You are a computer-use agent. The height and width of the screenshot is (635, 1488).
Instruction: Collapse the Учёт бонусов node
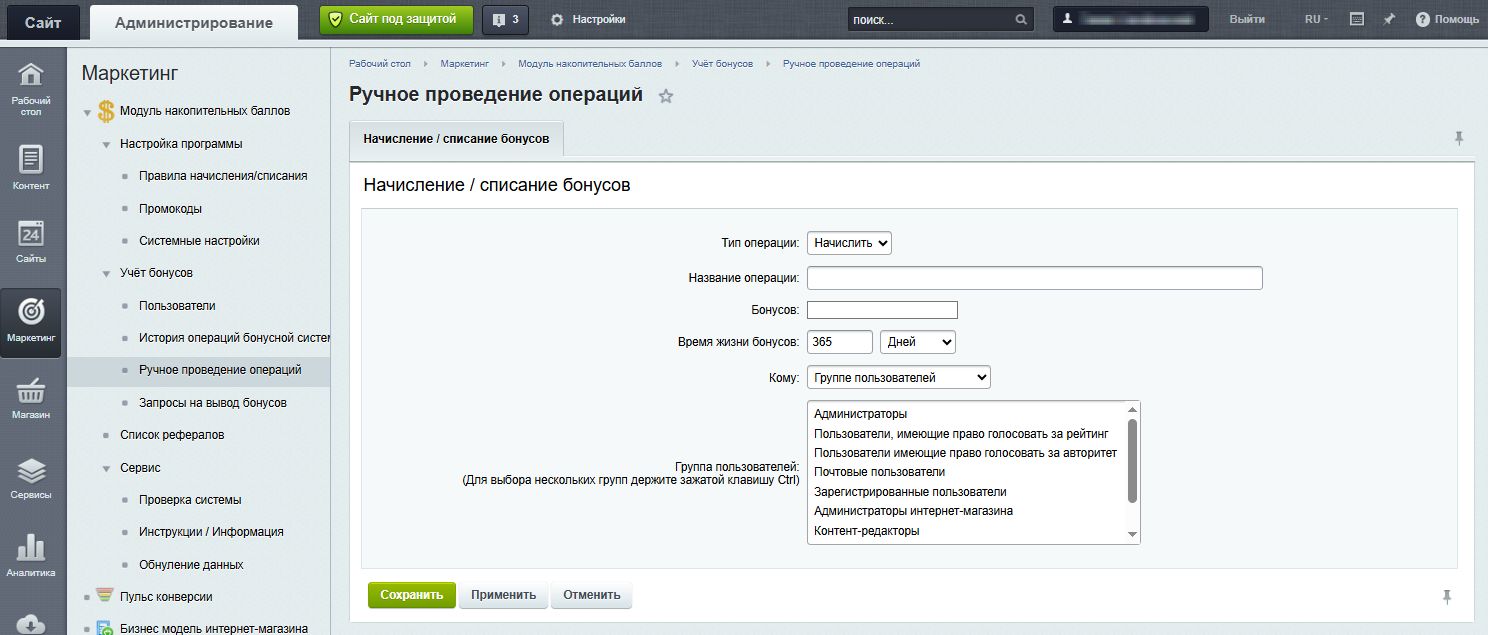click(x=106, y=273)
